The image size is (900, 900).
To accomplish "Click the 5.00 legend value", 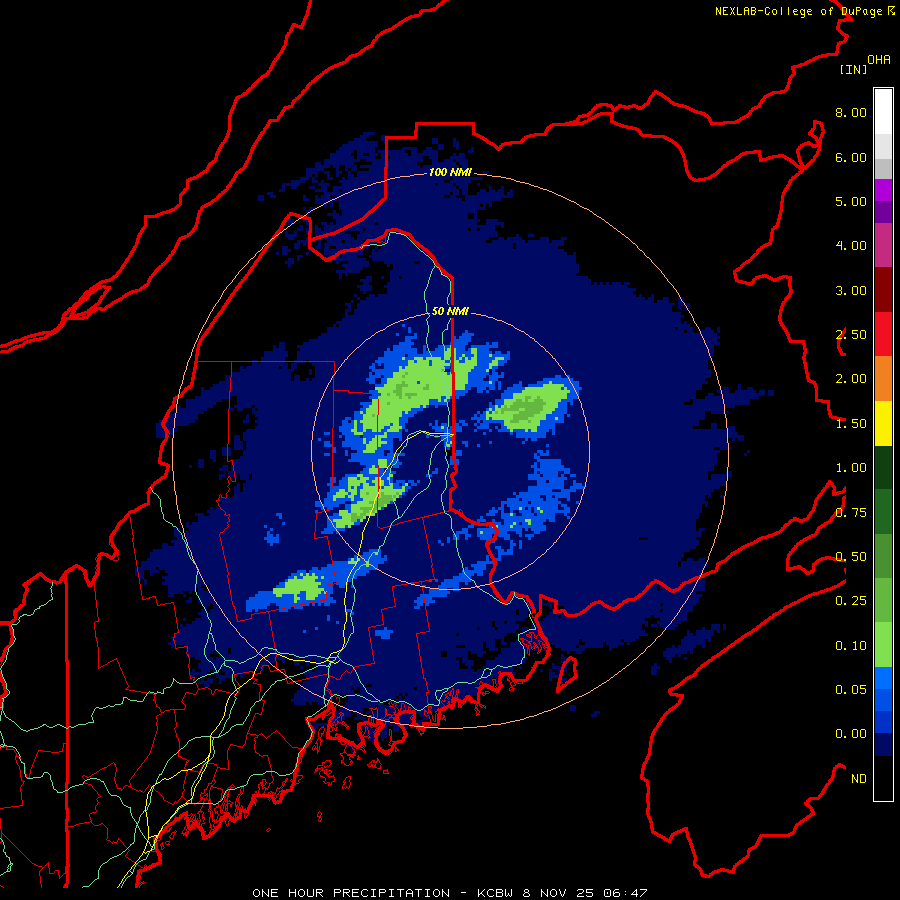I will coord(851,201).
